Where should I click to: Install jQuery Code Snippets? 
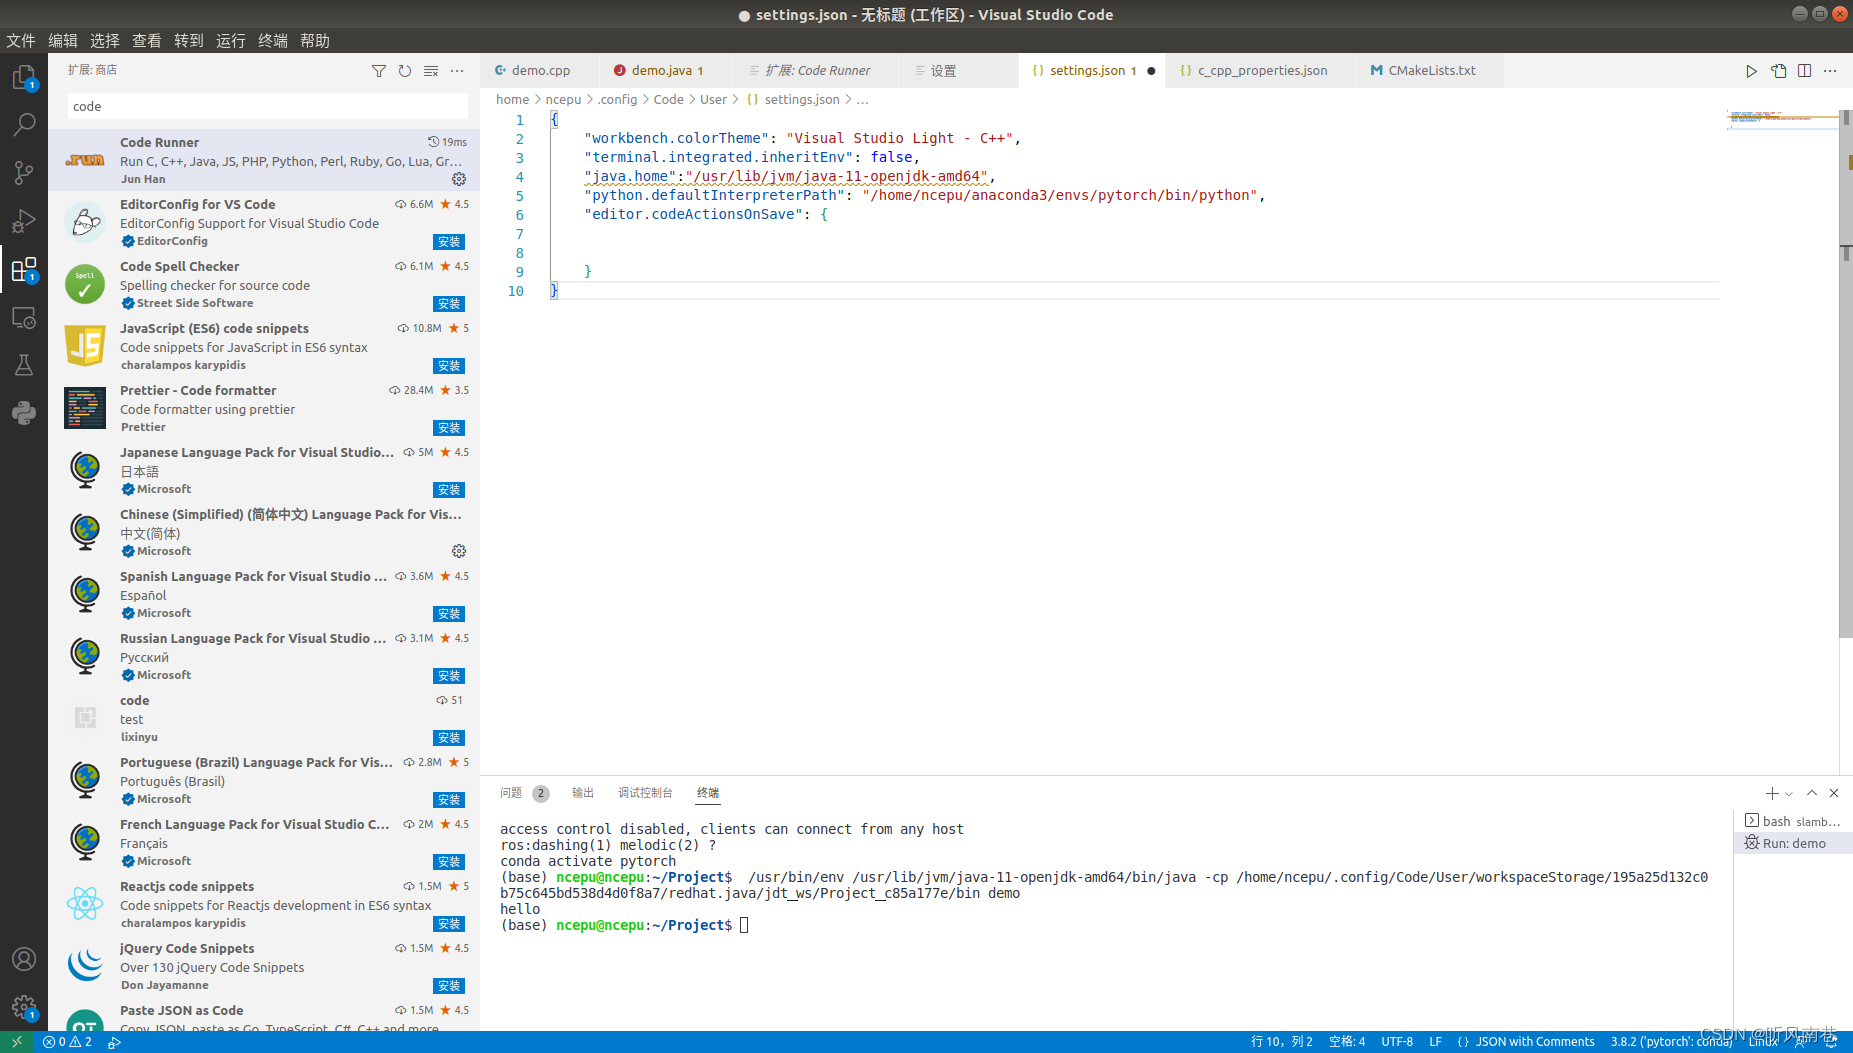click(449, 986)
